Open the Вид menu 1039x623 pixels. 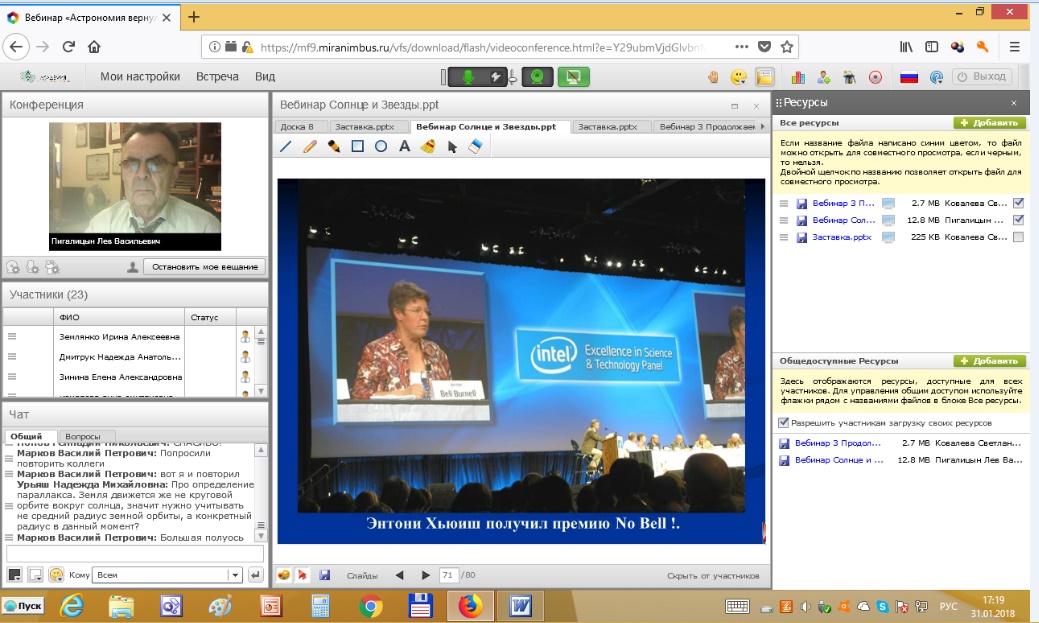(x=265, y=77)
